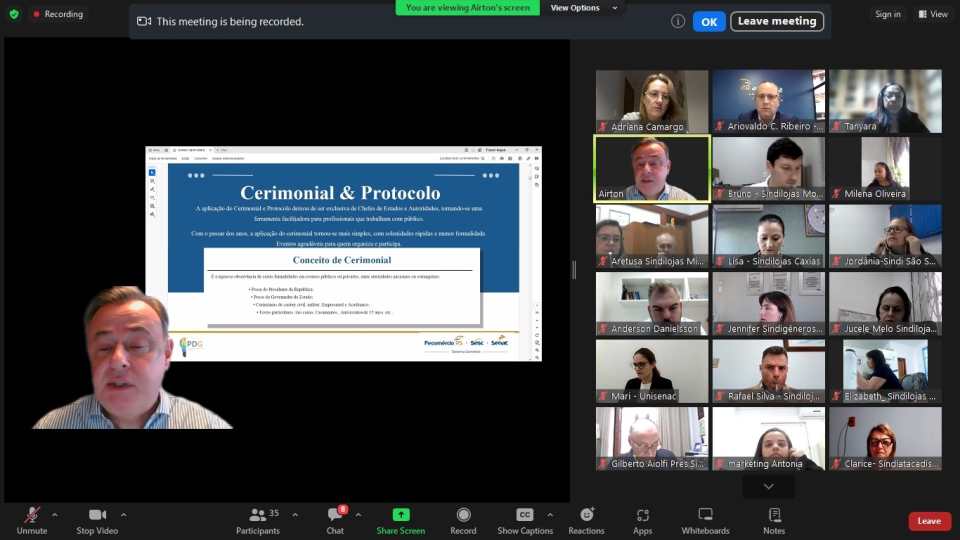The width and height of the screenshot is (960, 540).
Task: Open the Apps panel
Action: [x=642, y=520]
